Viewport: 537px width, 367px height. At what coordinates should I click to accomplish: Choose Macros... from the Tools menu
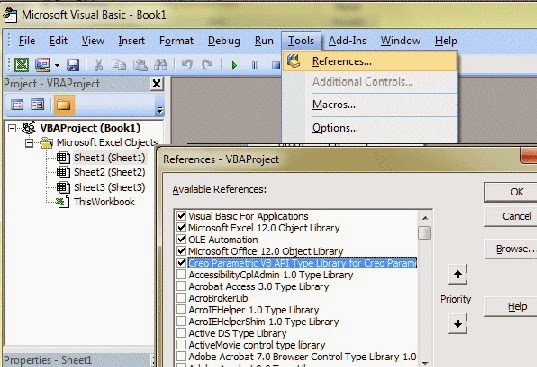click(x=370, y=104)
